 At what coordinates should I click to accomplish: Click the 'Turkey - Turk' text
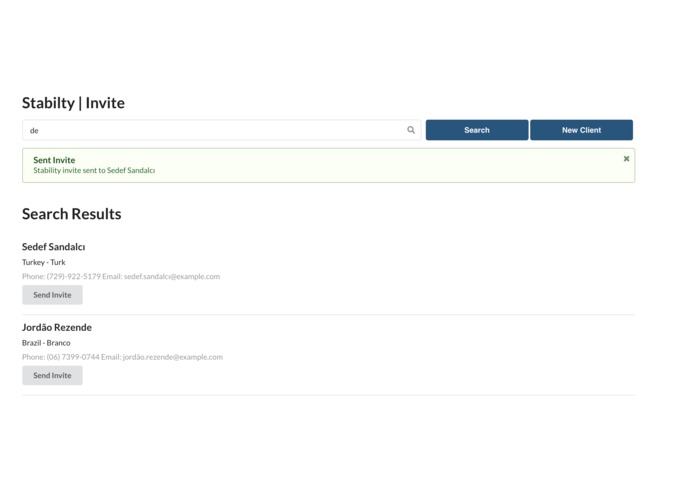coord(44,262)
